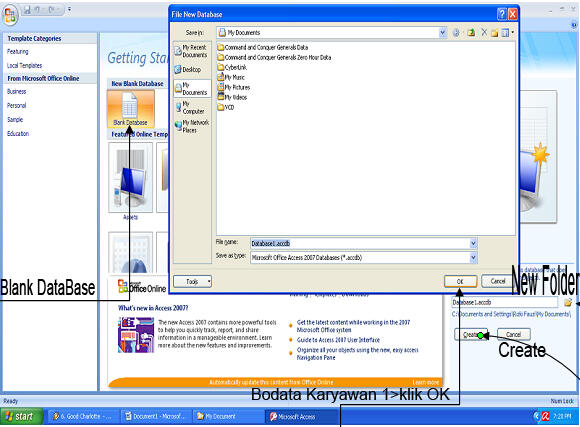Image resolution: width=580 pixels, height=427 pixels.
Task: Go up one level folder icon
Action: pos(471,33)
